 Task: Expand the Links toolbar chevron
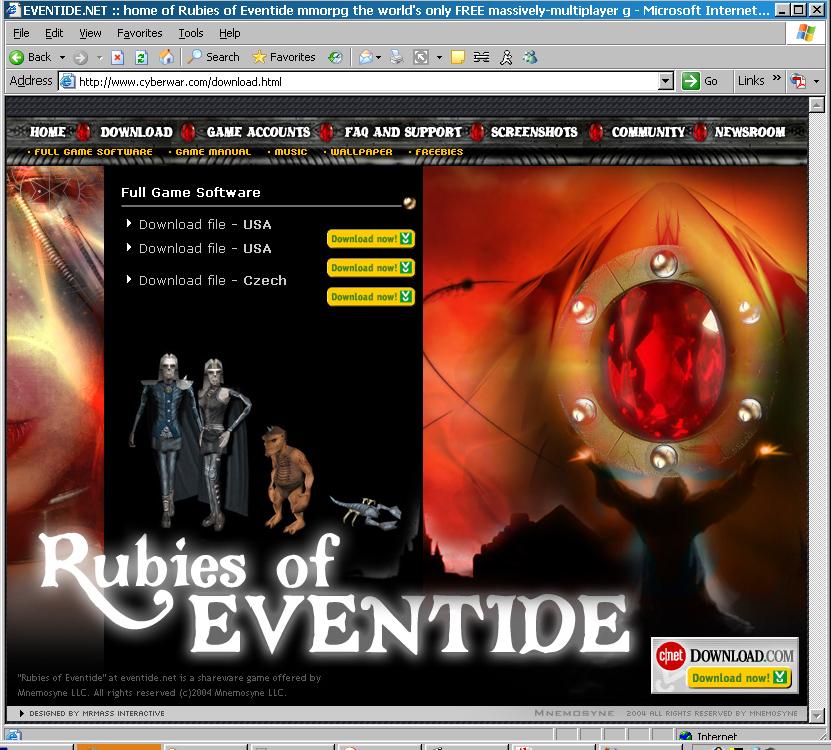pos(776,78)
